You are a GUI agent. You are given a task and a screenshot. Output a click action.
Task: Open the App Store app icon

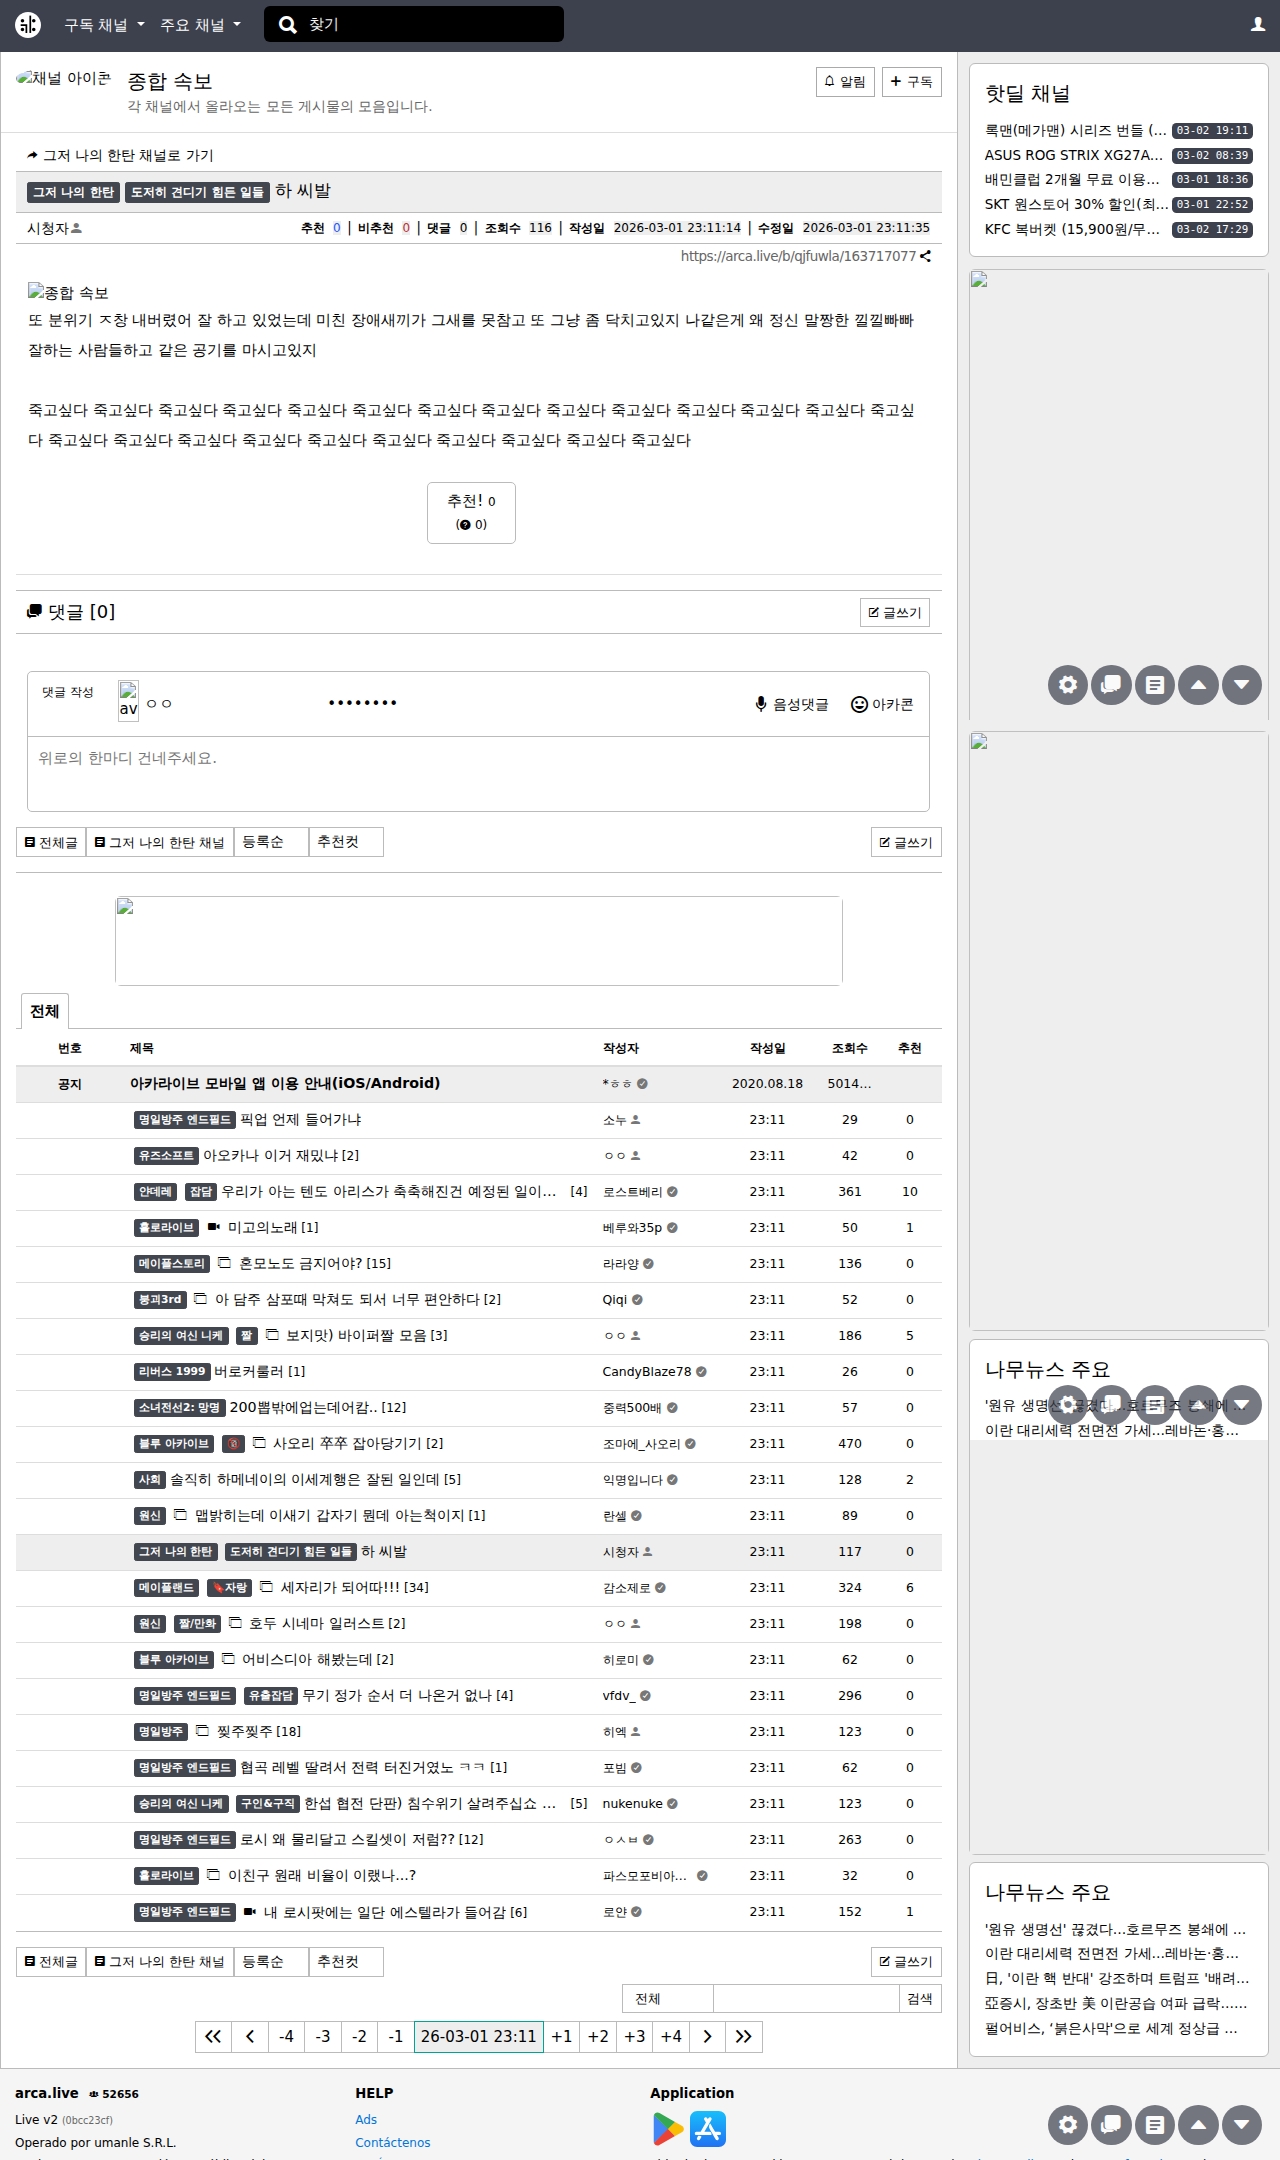(x=708, y=2129)
